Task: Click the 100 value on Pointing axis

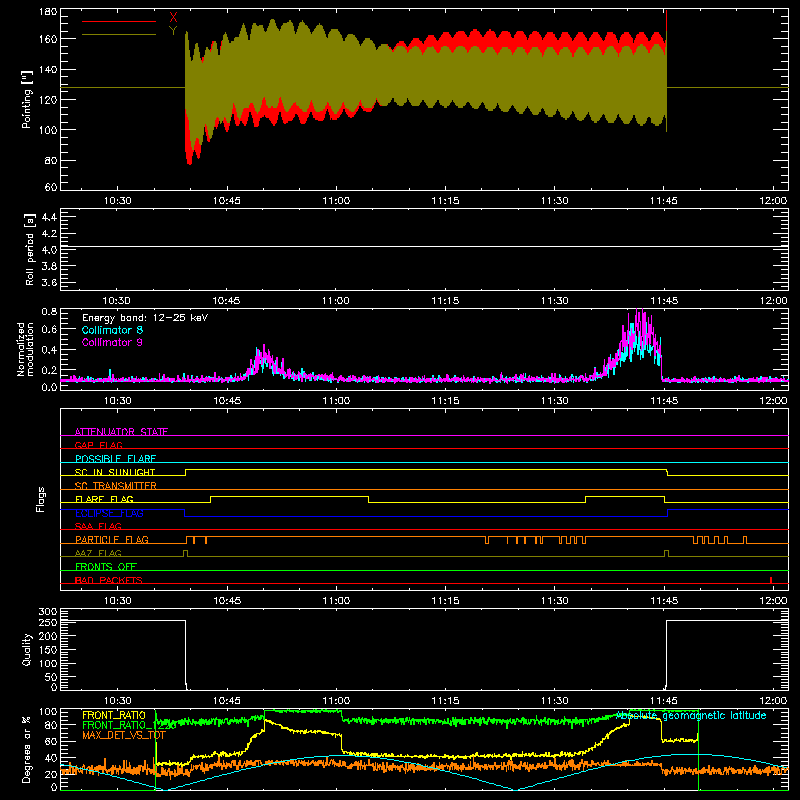Action: tap(47, 130)
